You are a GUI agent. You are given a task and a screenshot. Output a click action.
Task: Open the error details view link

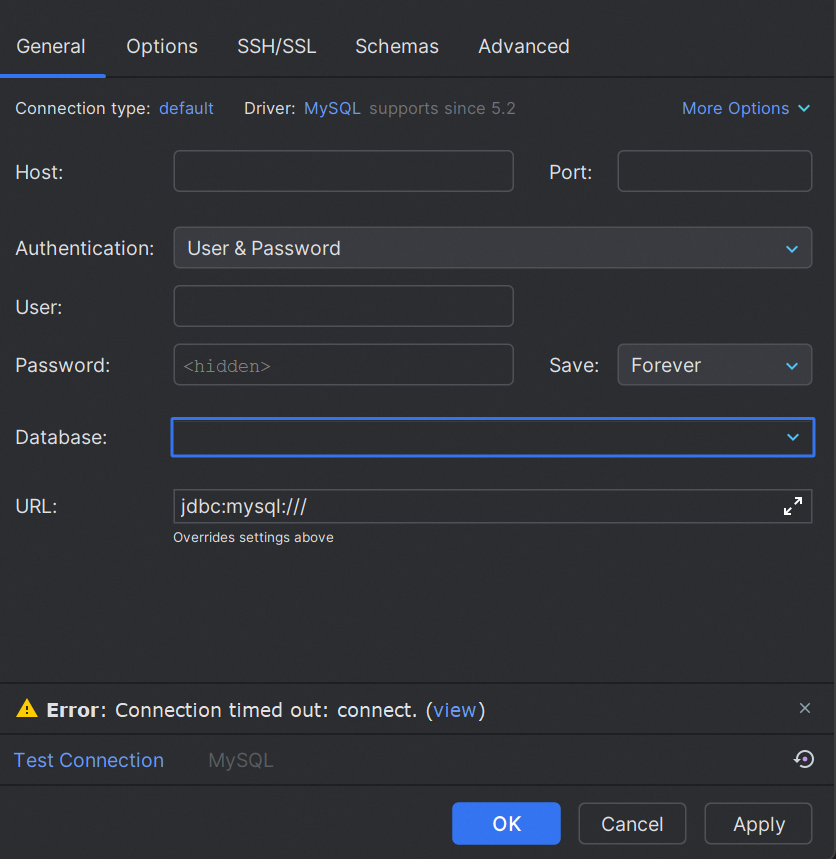pyautogui.click(x=454, y=710)
